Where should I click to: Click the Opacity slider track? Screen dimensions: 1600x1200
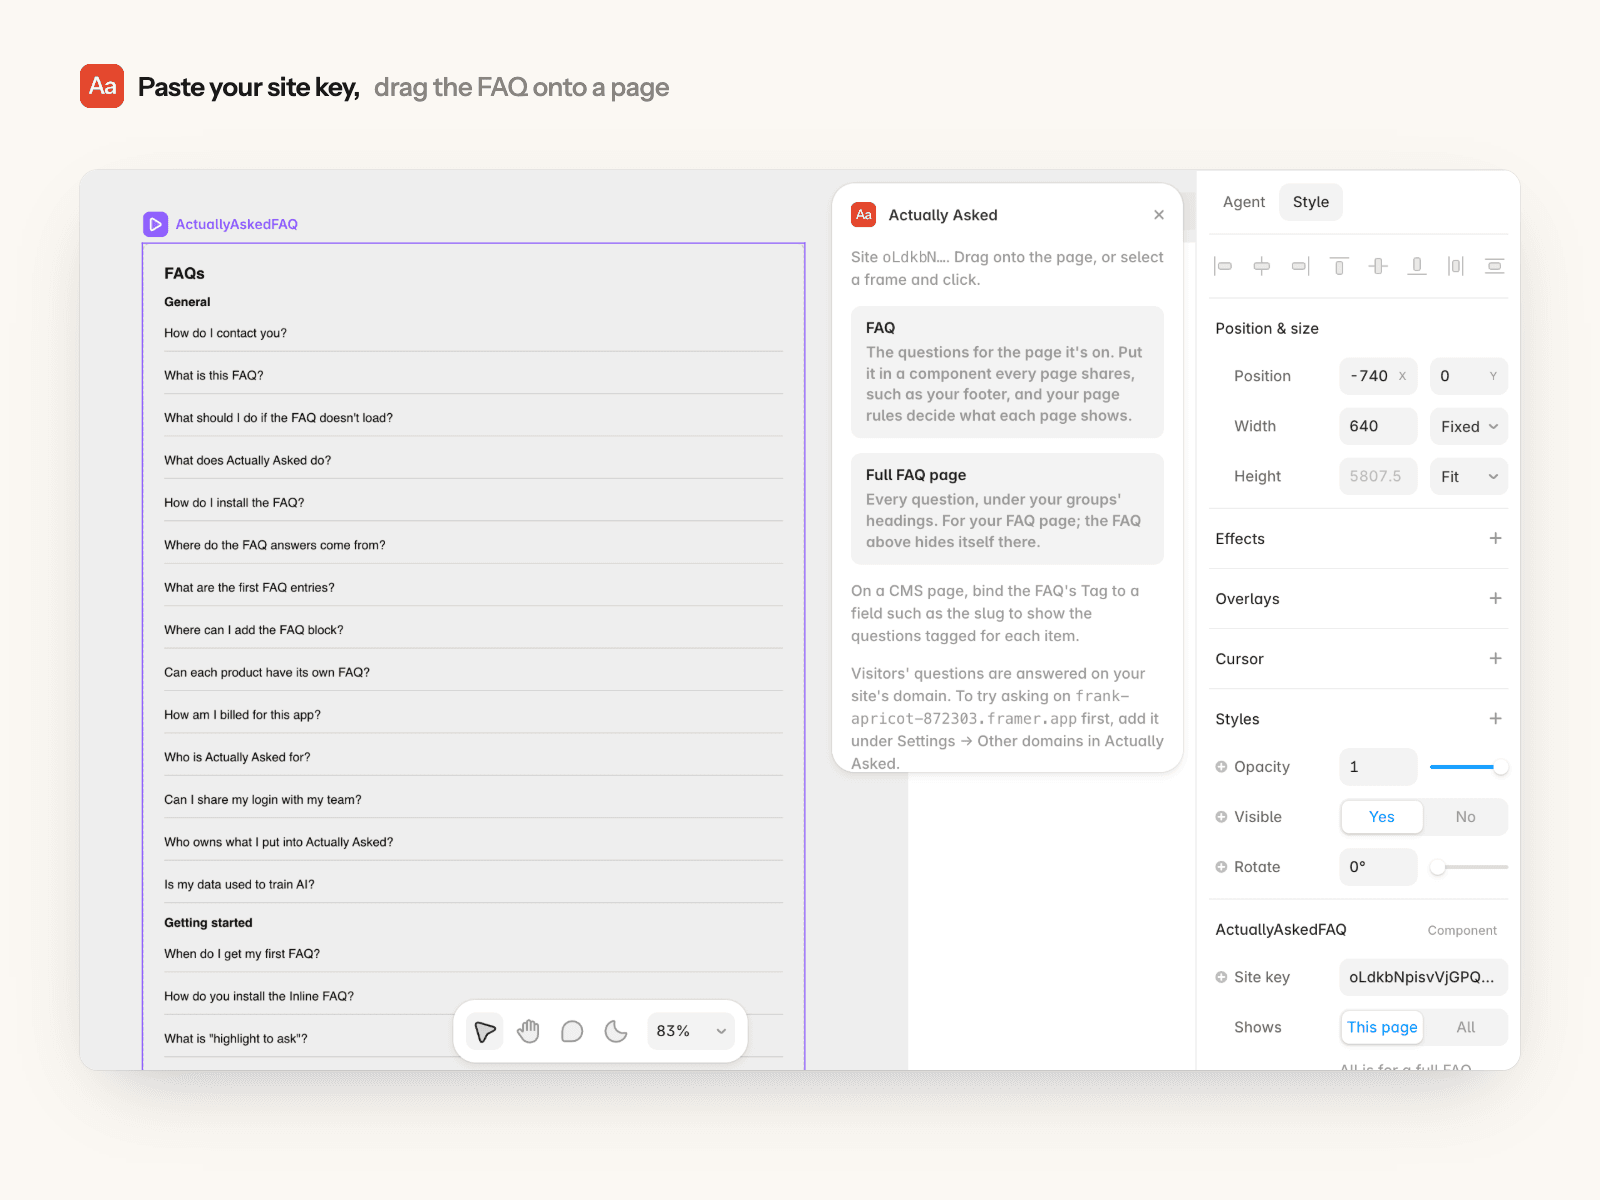click(x=1468, y=767)
